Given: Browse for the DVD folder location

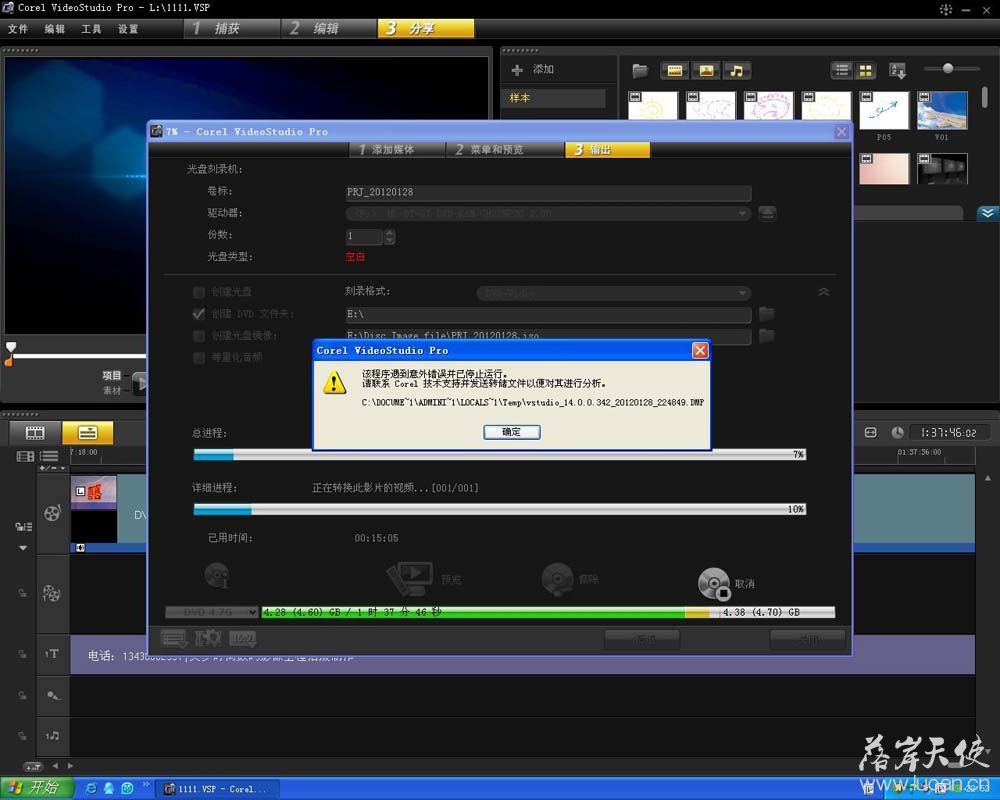Looking at the screenshot, I should (767, 314).
